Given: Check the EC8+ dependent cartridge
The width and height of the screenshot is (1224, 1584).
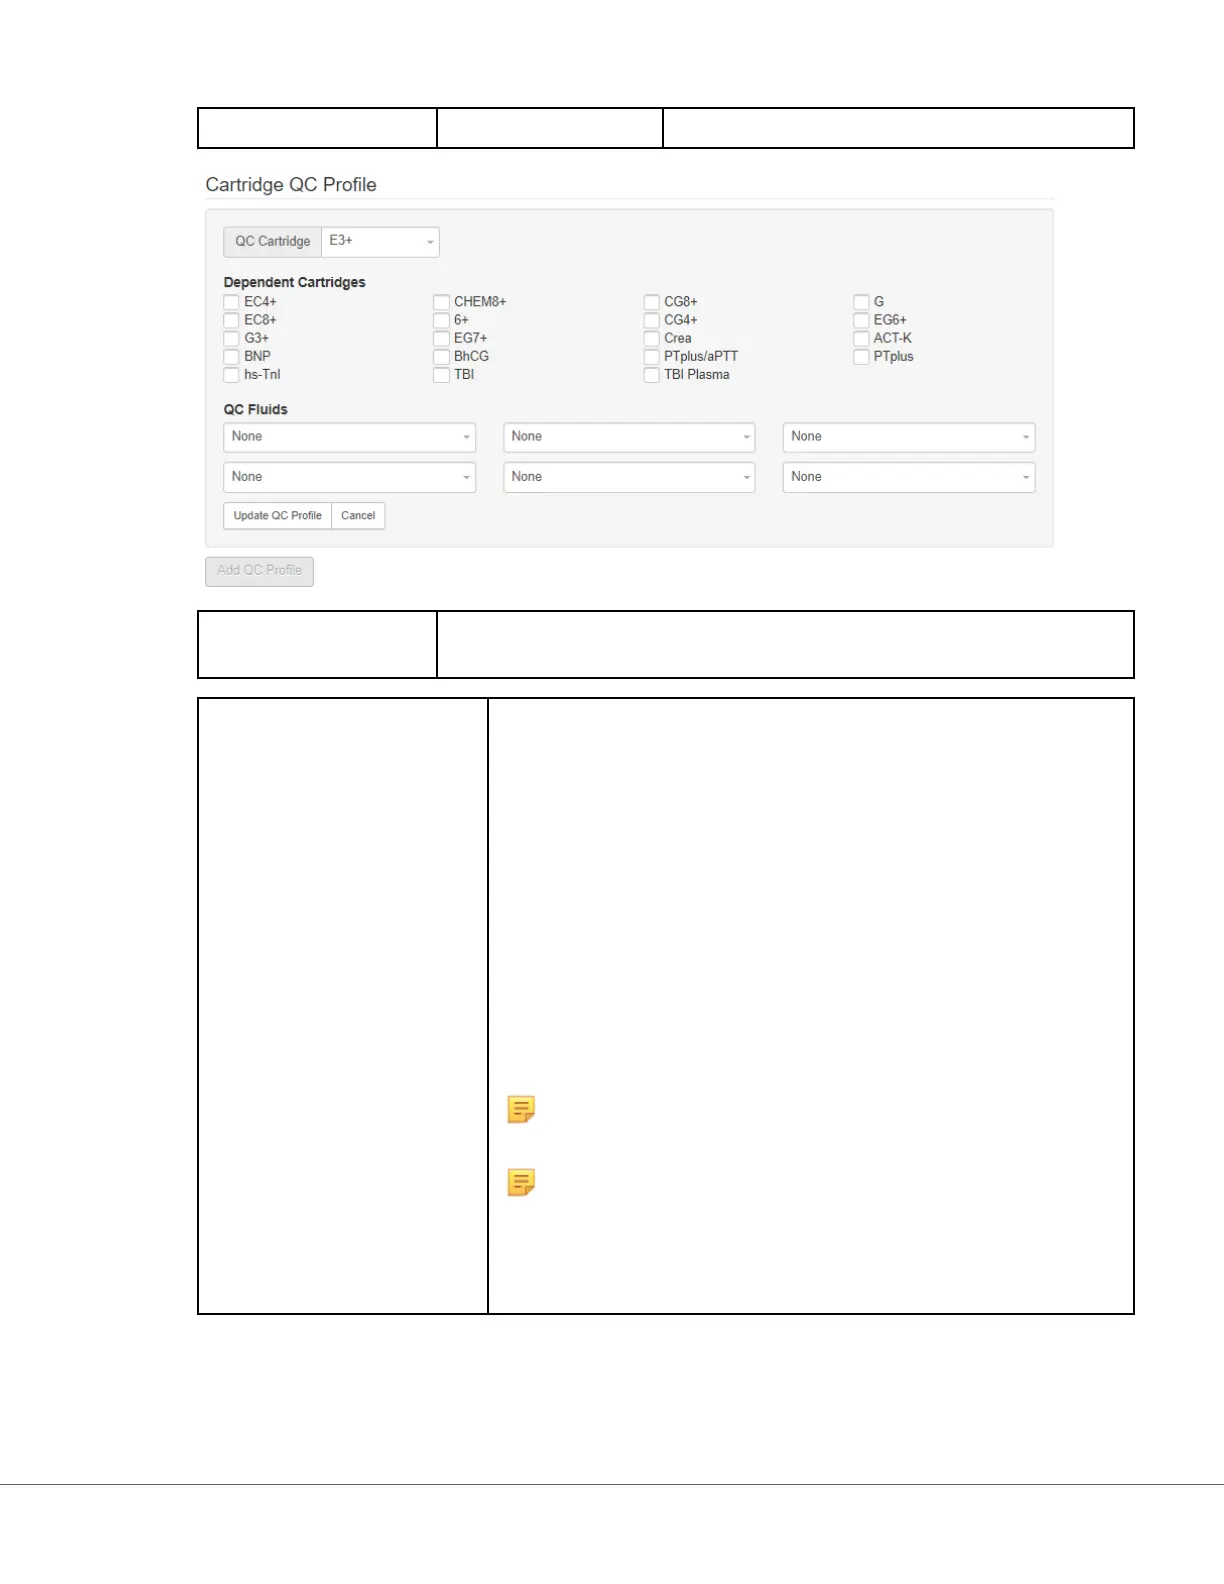Looking at the screenshot, I should tap(231, 320).
